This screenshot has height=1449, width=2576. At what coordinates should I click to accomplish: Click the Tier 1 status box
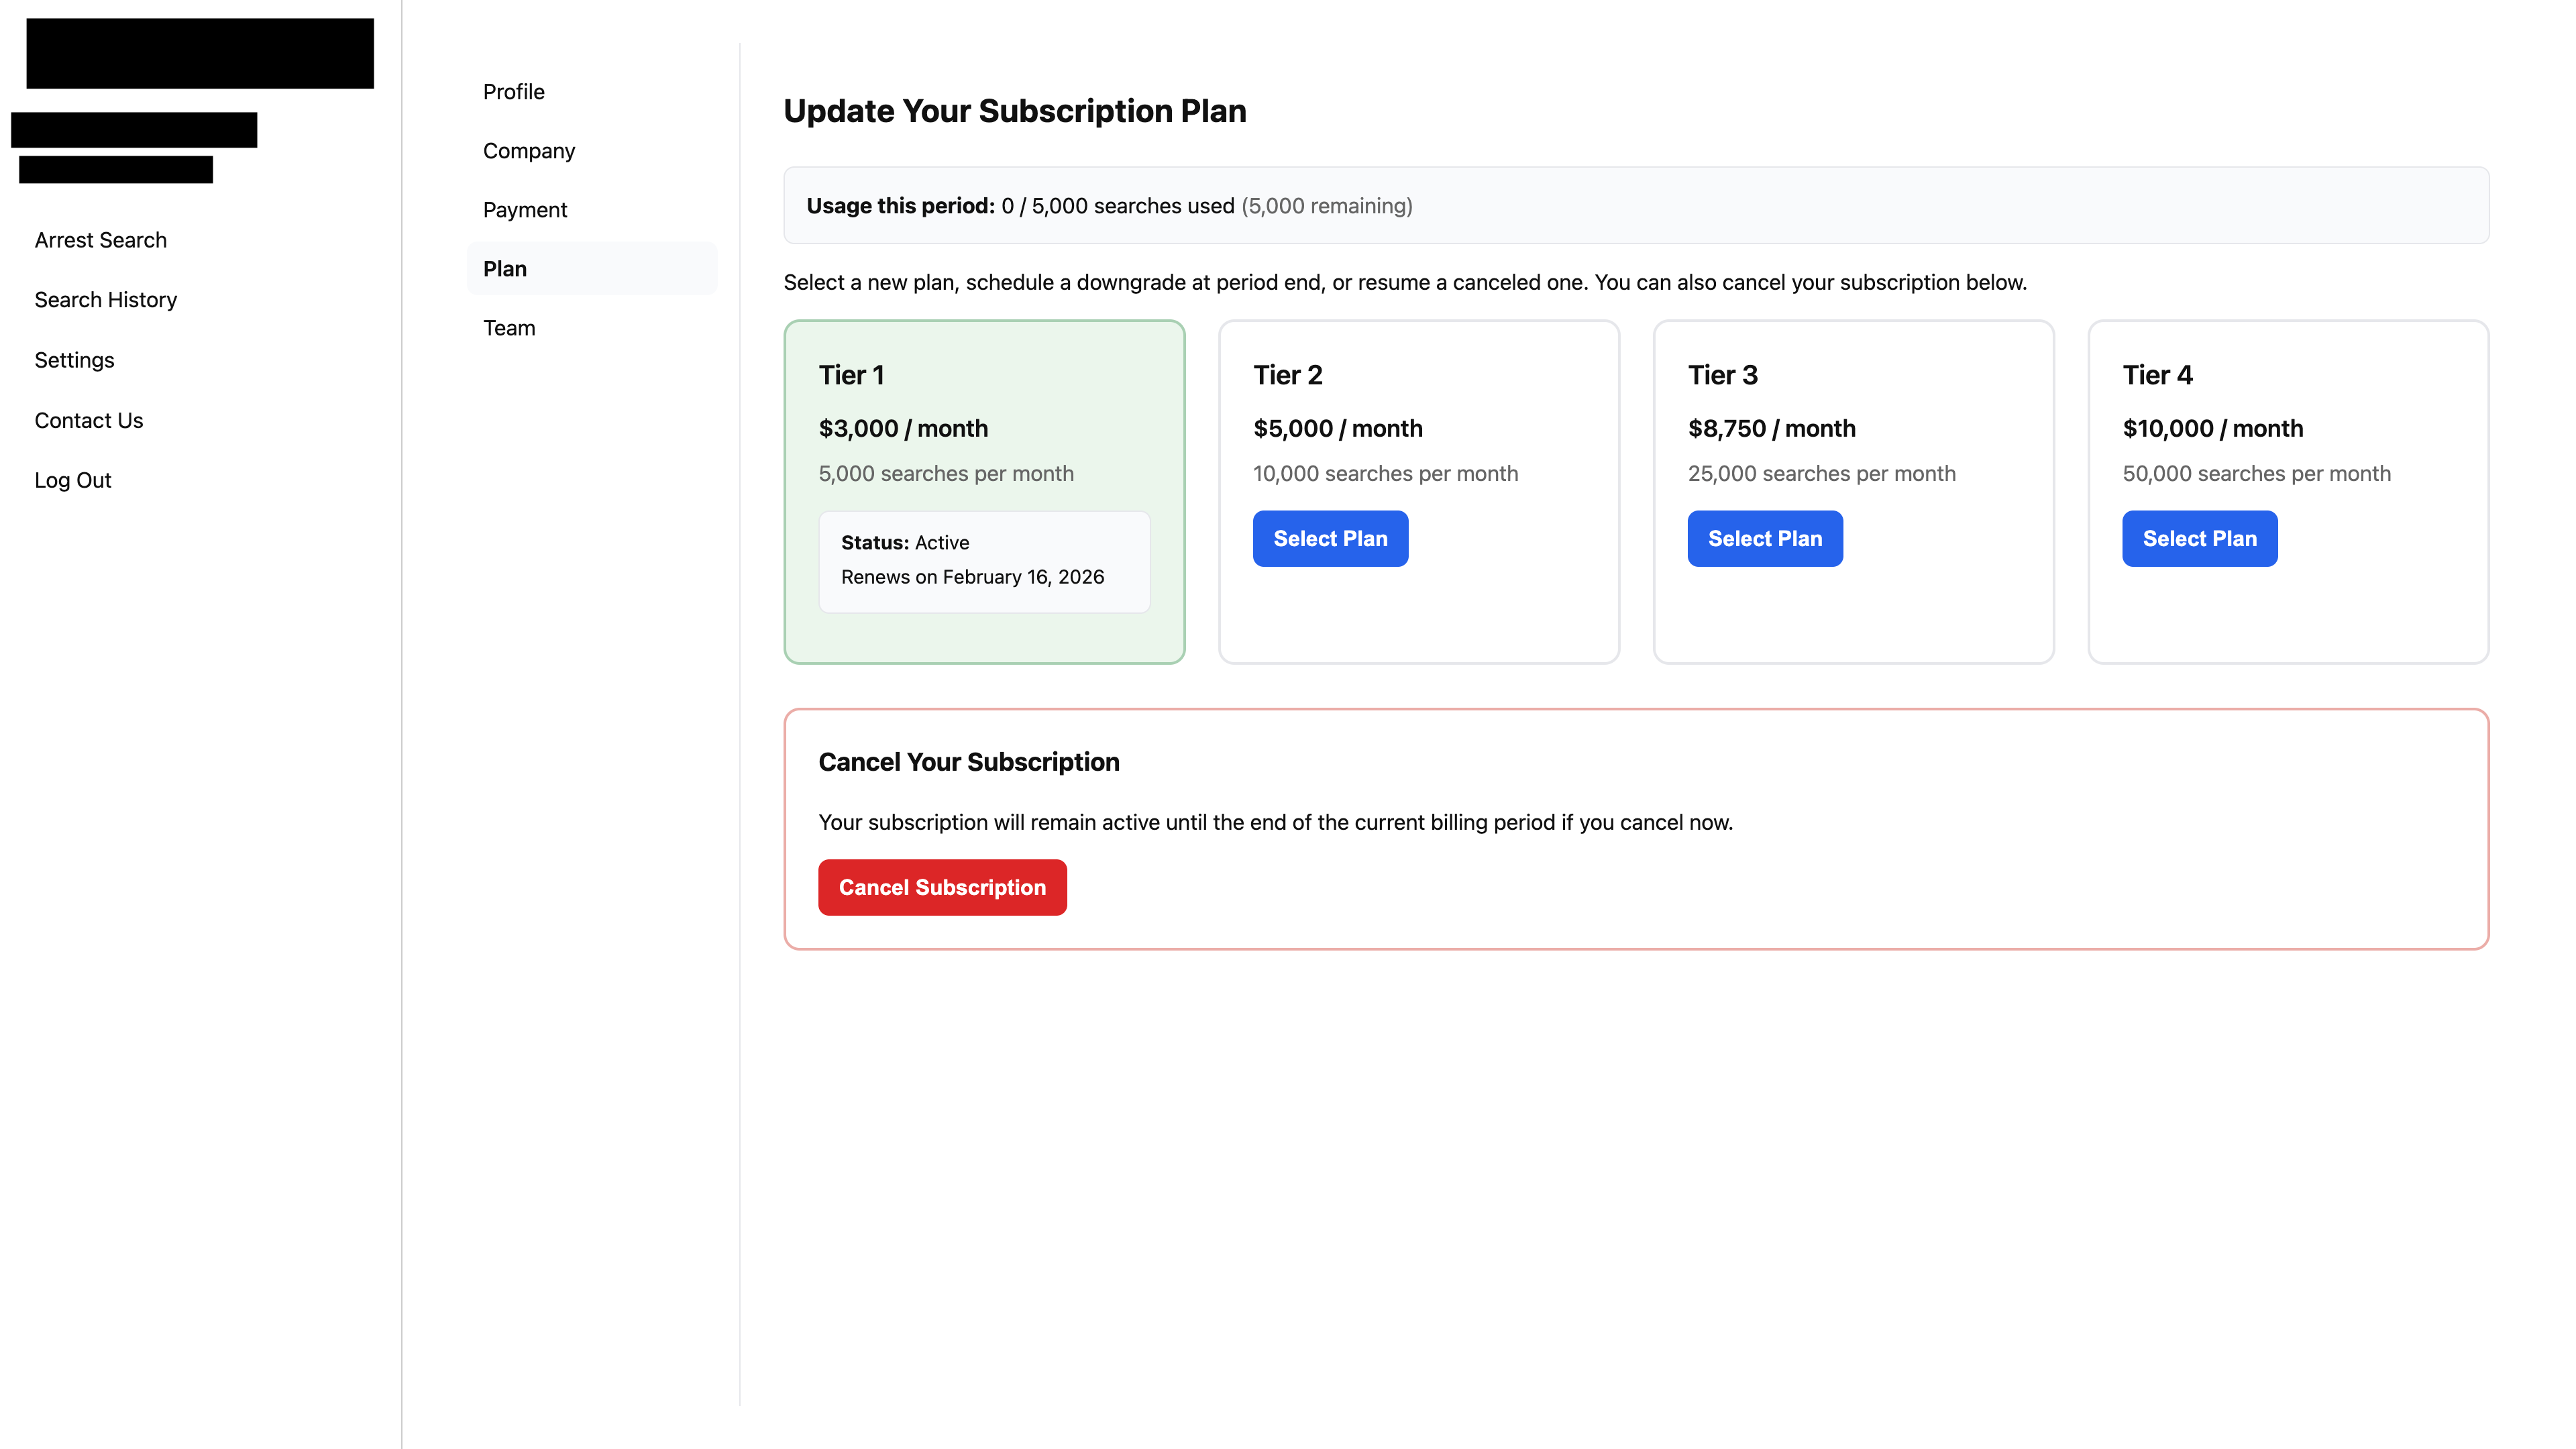click(x=984, y=560)
